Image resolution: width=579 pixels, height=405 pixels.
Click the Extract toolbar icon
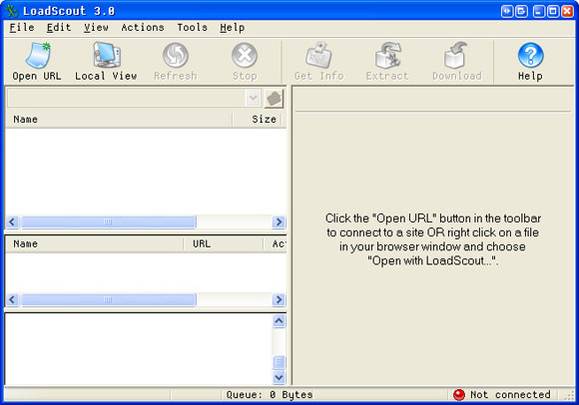pyautogui.click(x=387, y=61)
